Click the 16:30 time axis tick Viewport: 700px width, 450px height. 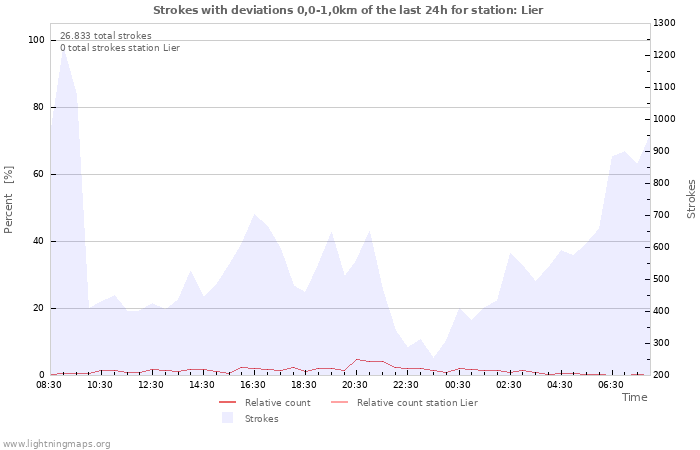(253, 384)
